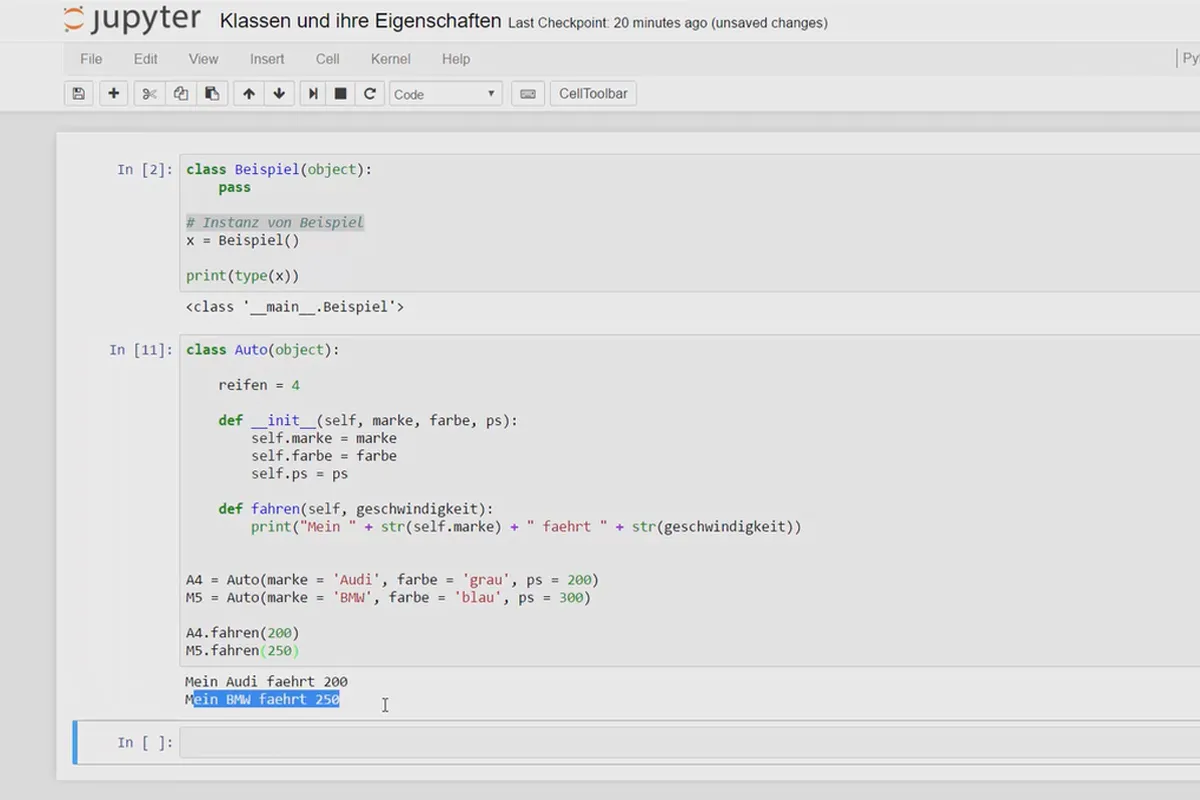Click the comment # Instanz von Beispiel

[x=275, y=223]
